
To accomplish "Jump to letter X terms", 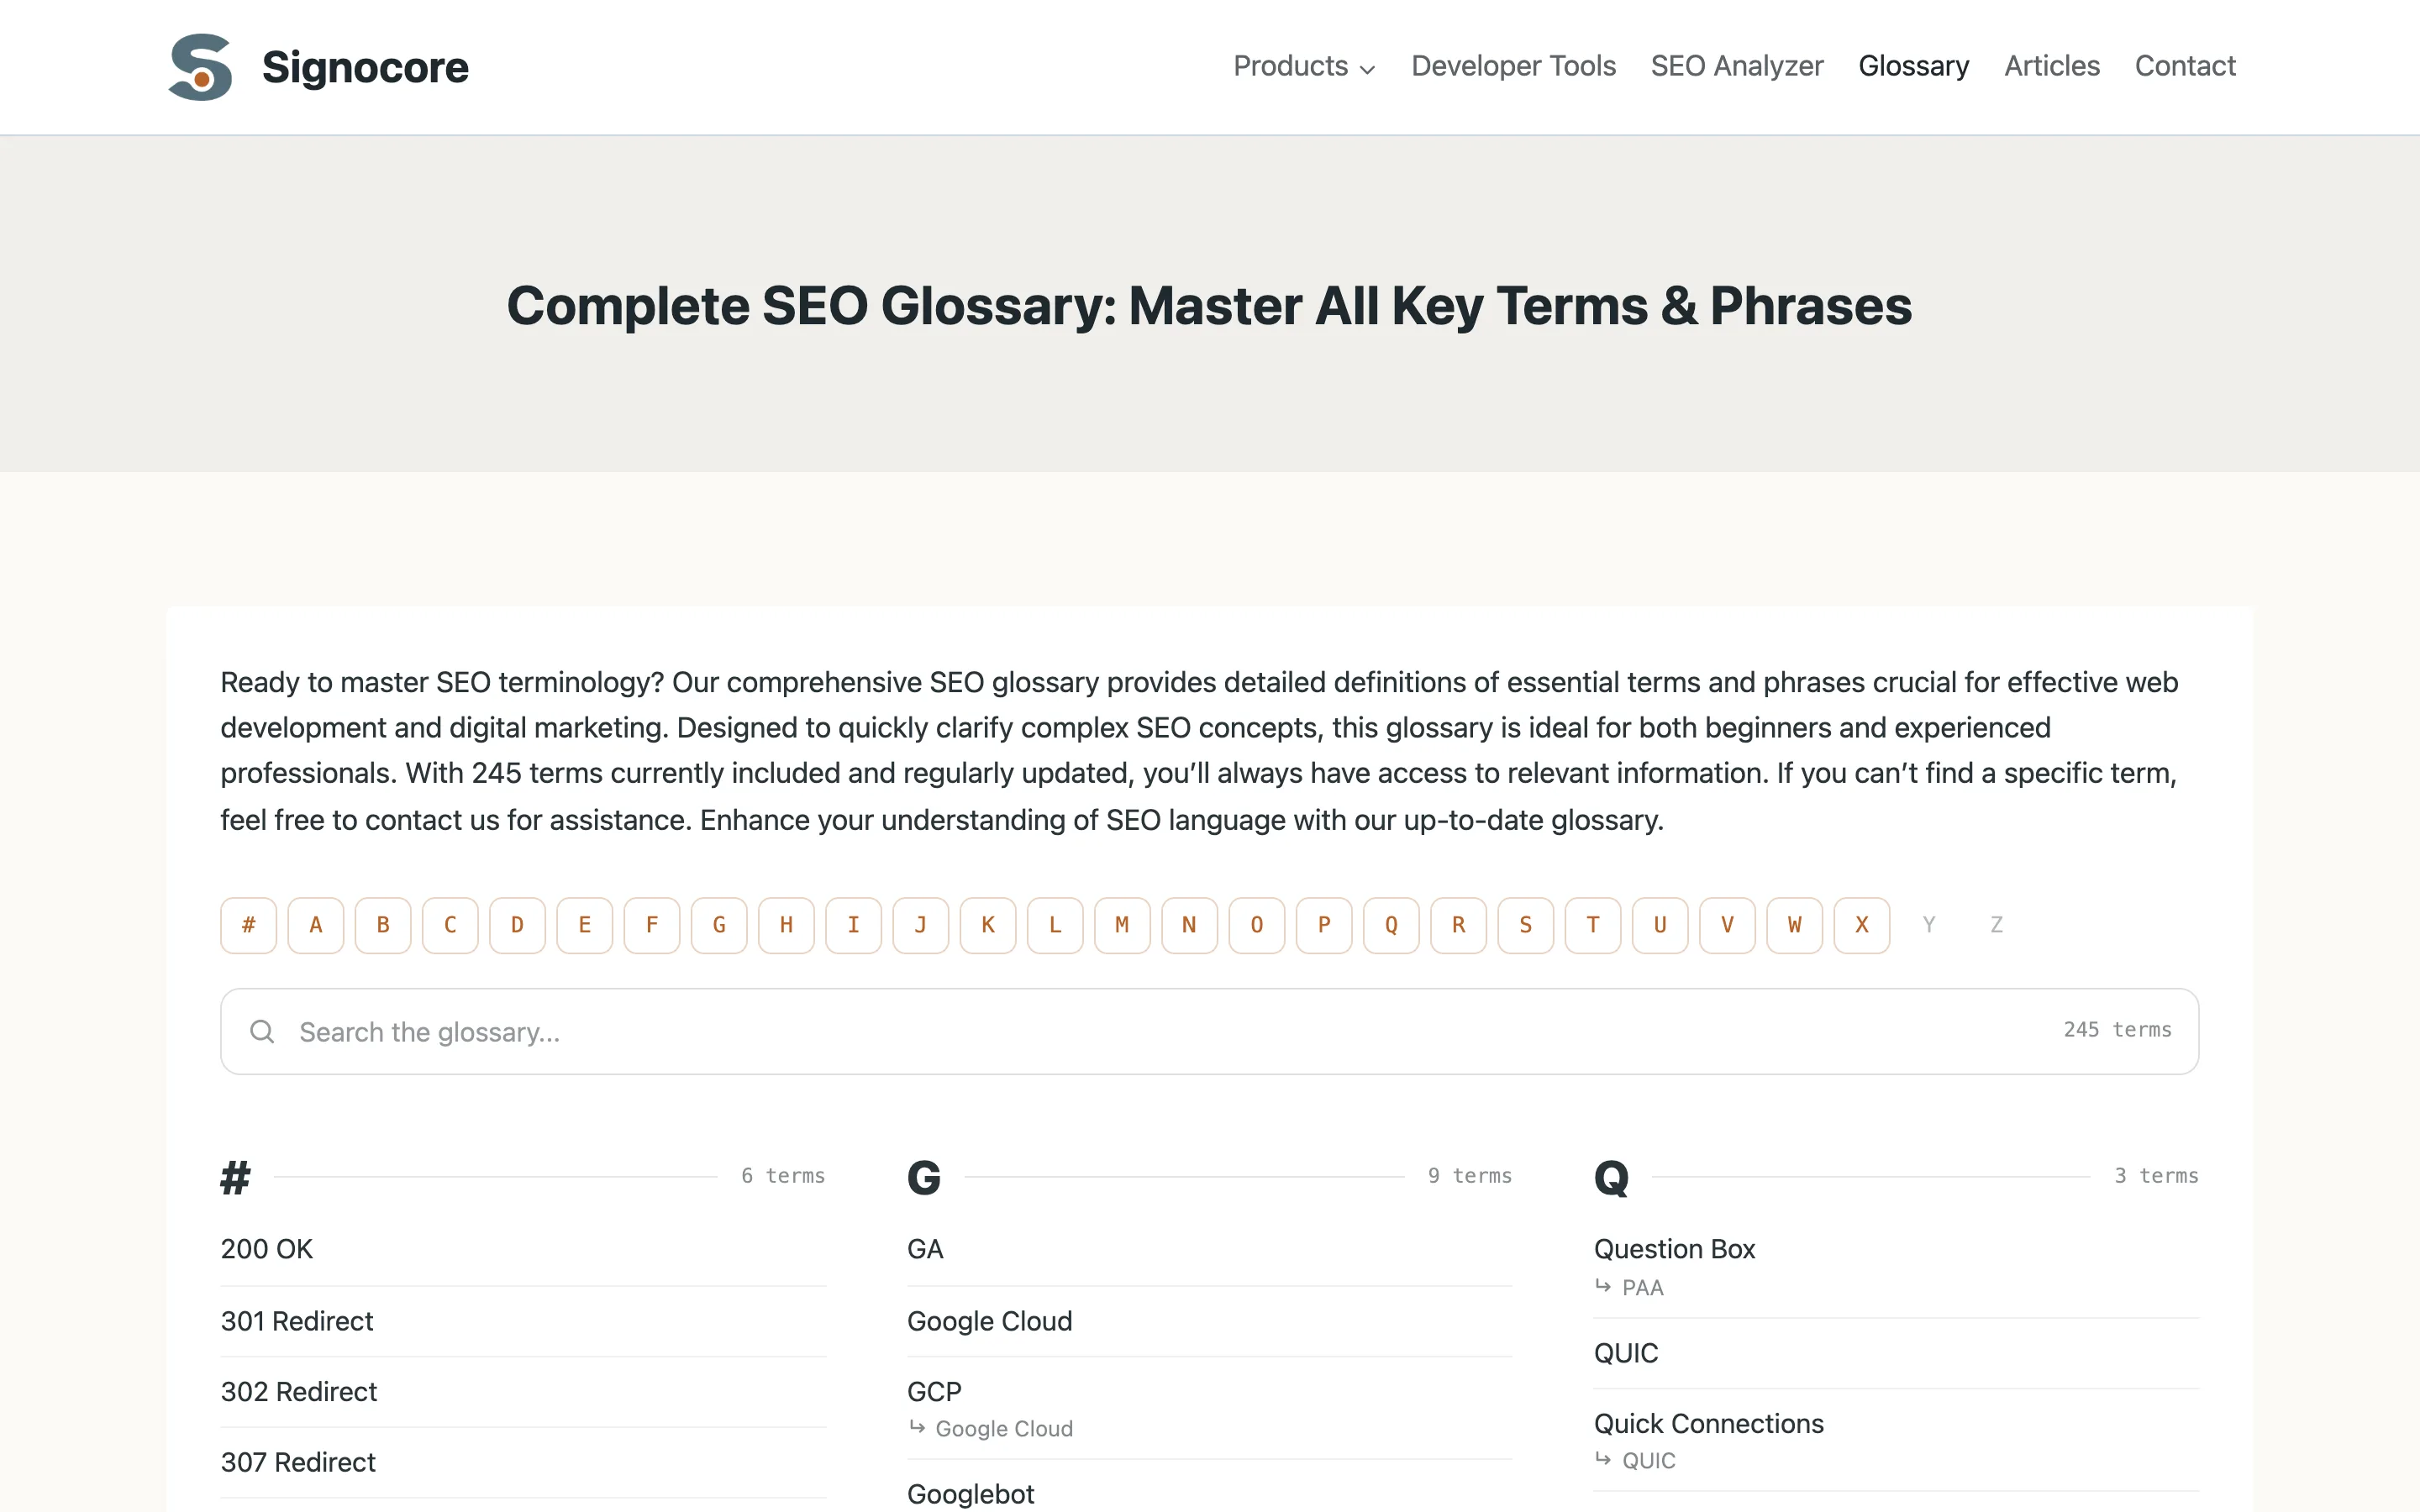I will [1862, 925].
